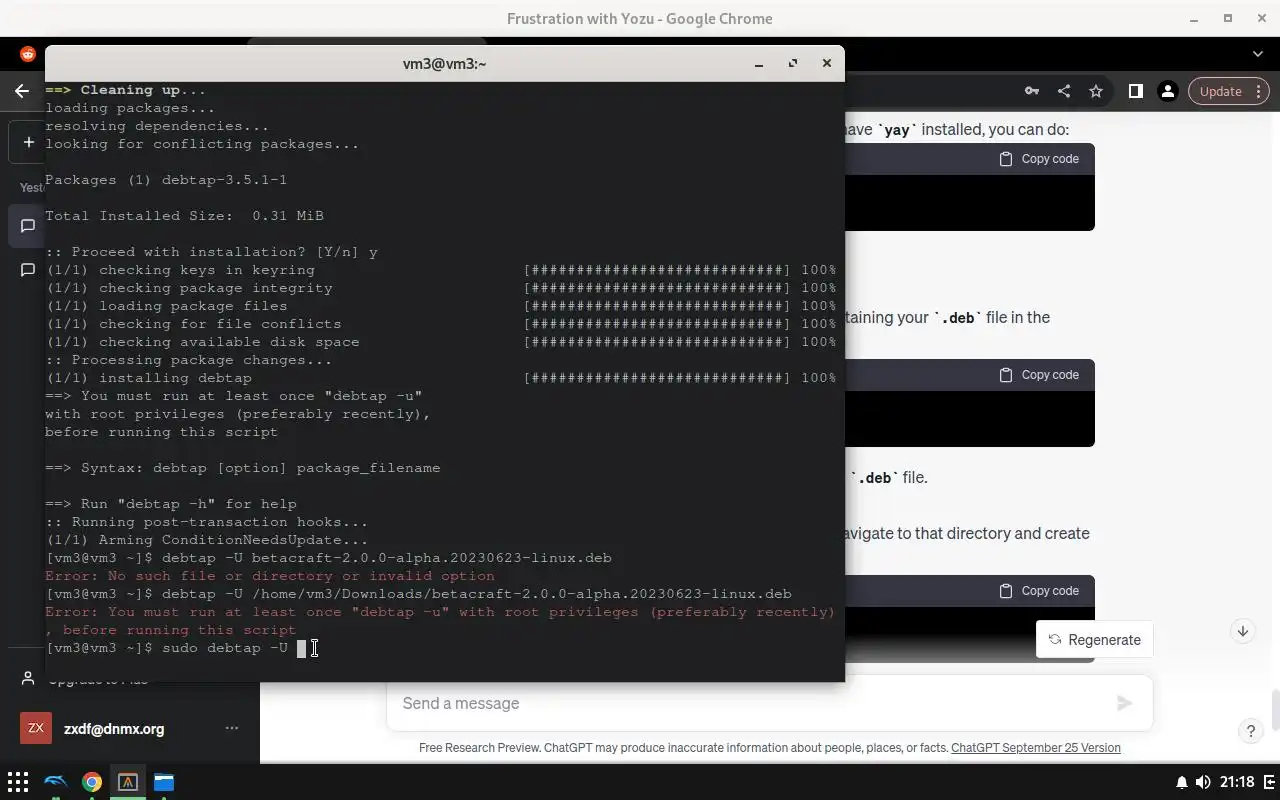Viewport: 1280px width, 800px height.
Task: Copy code from the second code block
Action: 1039,375
